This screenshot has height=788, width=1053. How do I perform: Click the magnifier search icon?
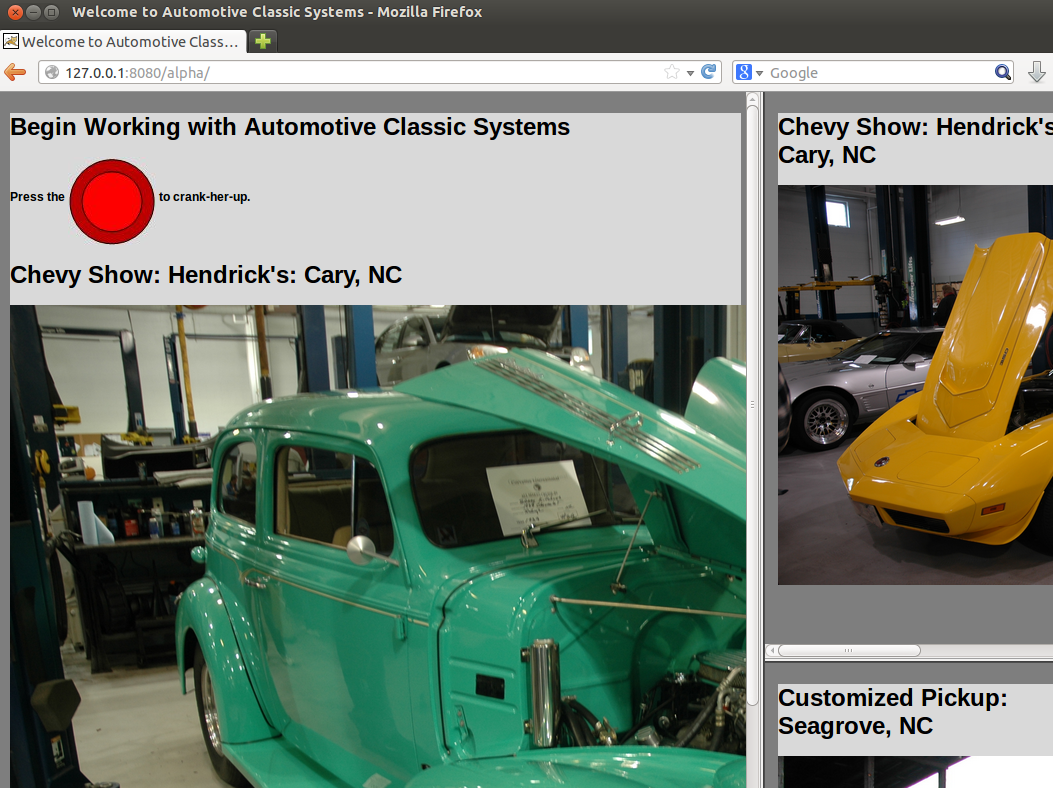[x=1002, y=72]
